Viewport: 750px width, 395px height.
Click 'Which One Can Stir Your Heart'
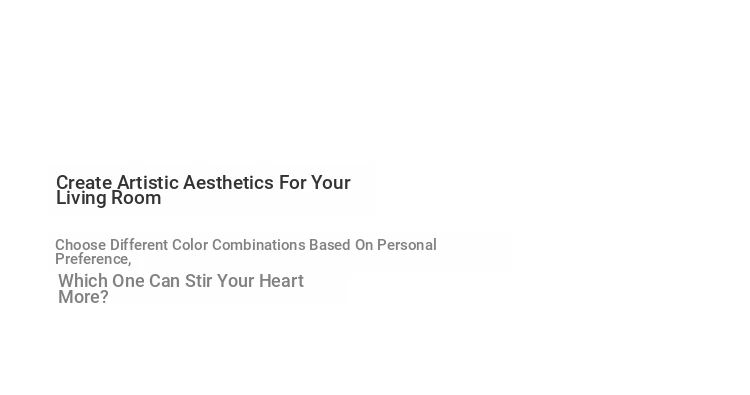[x=181, y=281]
